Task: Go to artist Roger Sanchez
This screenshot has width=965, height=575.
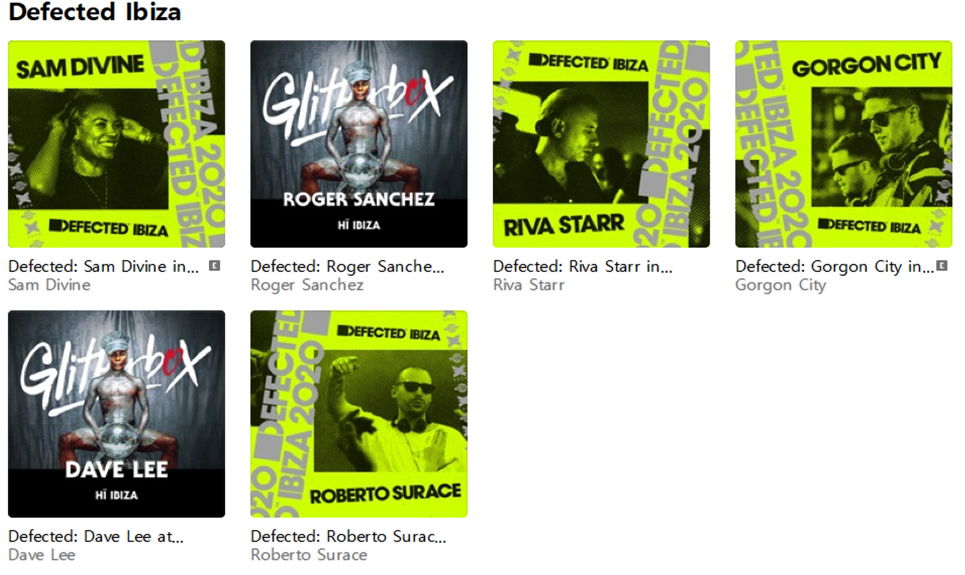Action: 307,285
